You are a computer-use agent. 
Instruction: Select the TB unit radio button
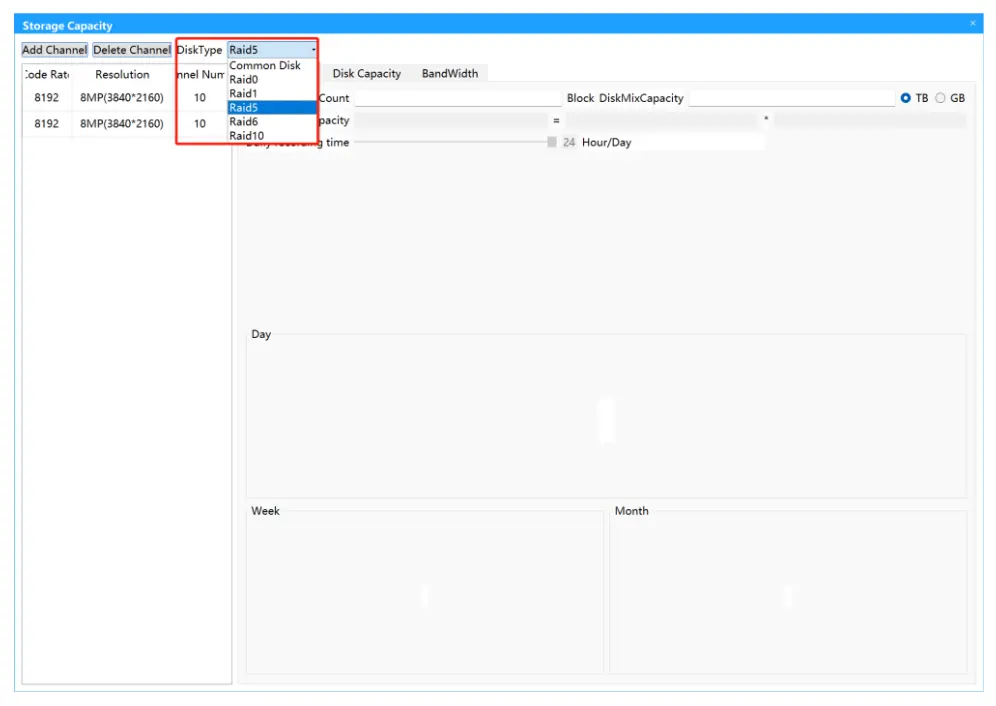905,98
